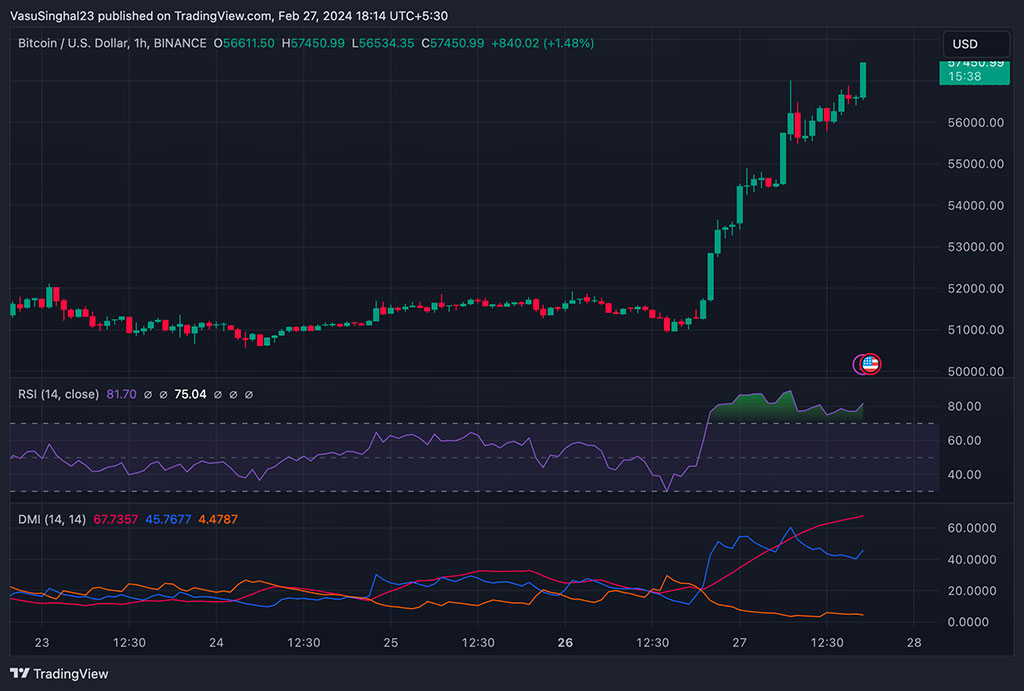Click the RSI value 81.70
1024x691 pixels.
[x=121, y=394]
